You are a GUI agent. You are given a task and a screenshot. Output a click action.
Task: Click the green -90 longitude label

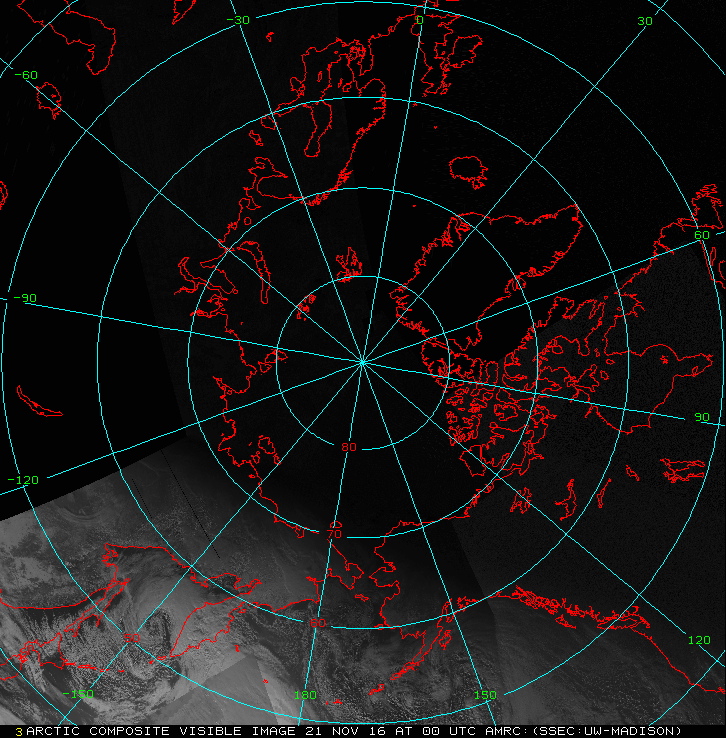pos(25,298)
